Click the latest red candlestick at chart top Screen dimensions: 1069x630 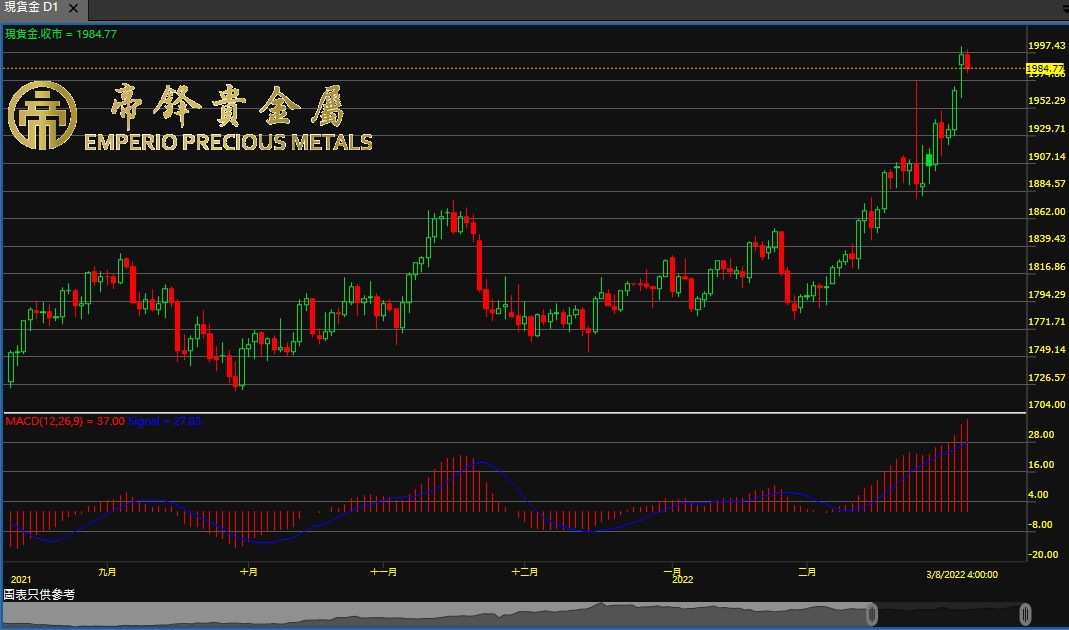click(x=967, y=61)
